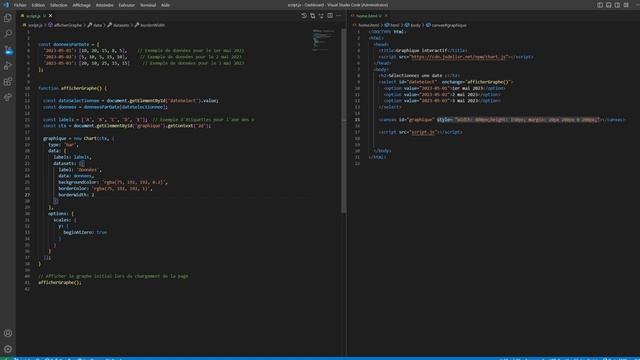Expand the html breadcrumb in home.html
The height and width of the screenshot is (360, 640).
point(394,25)
